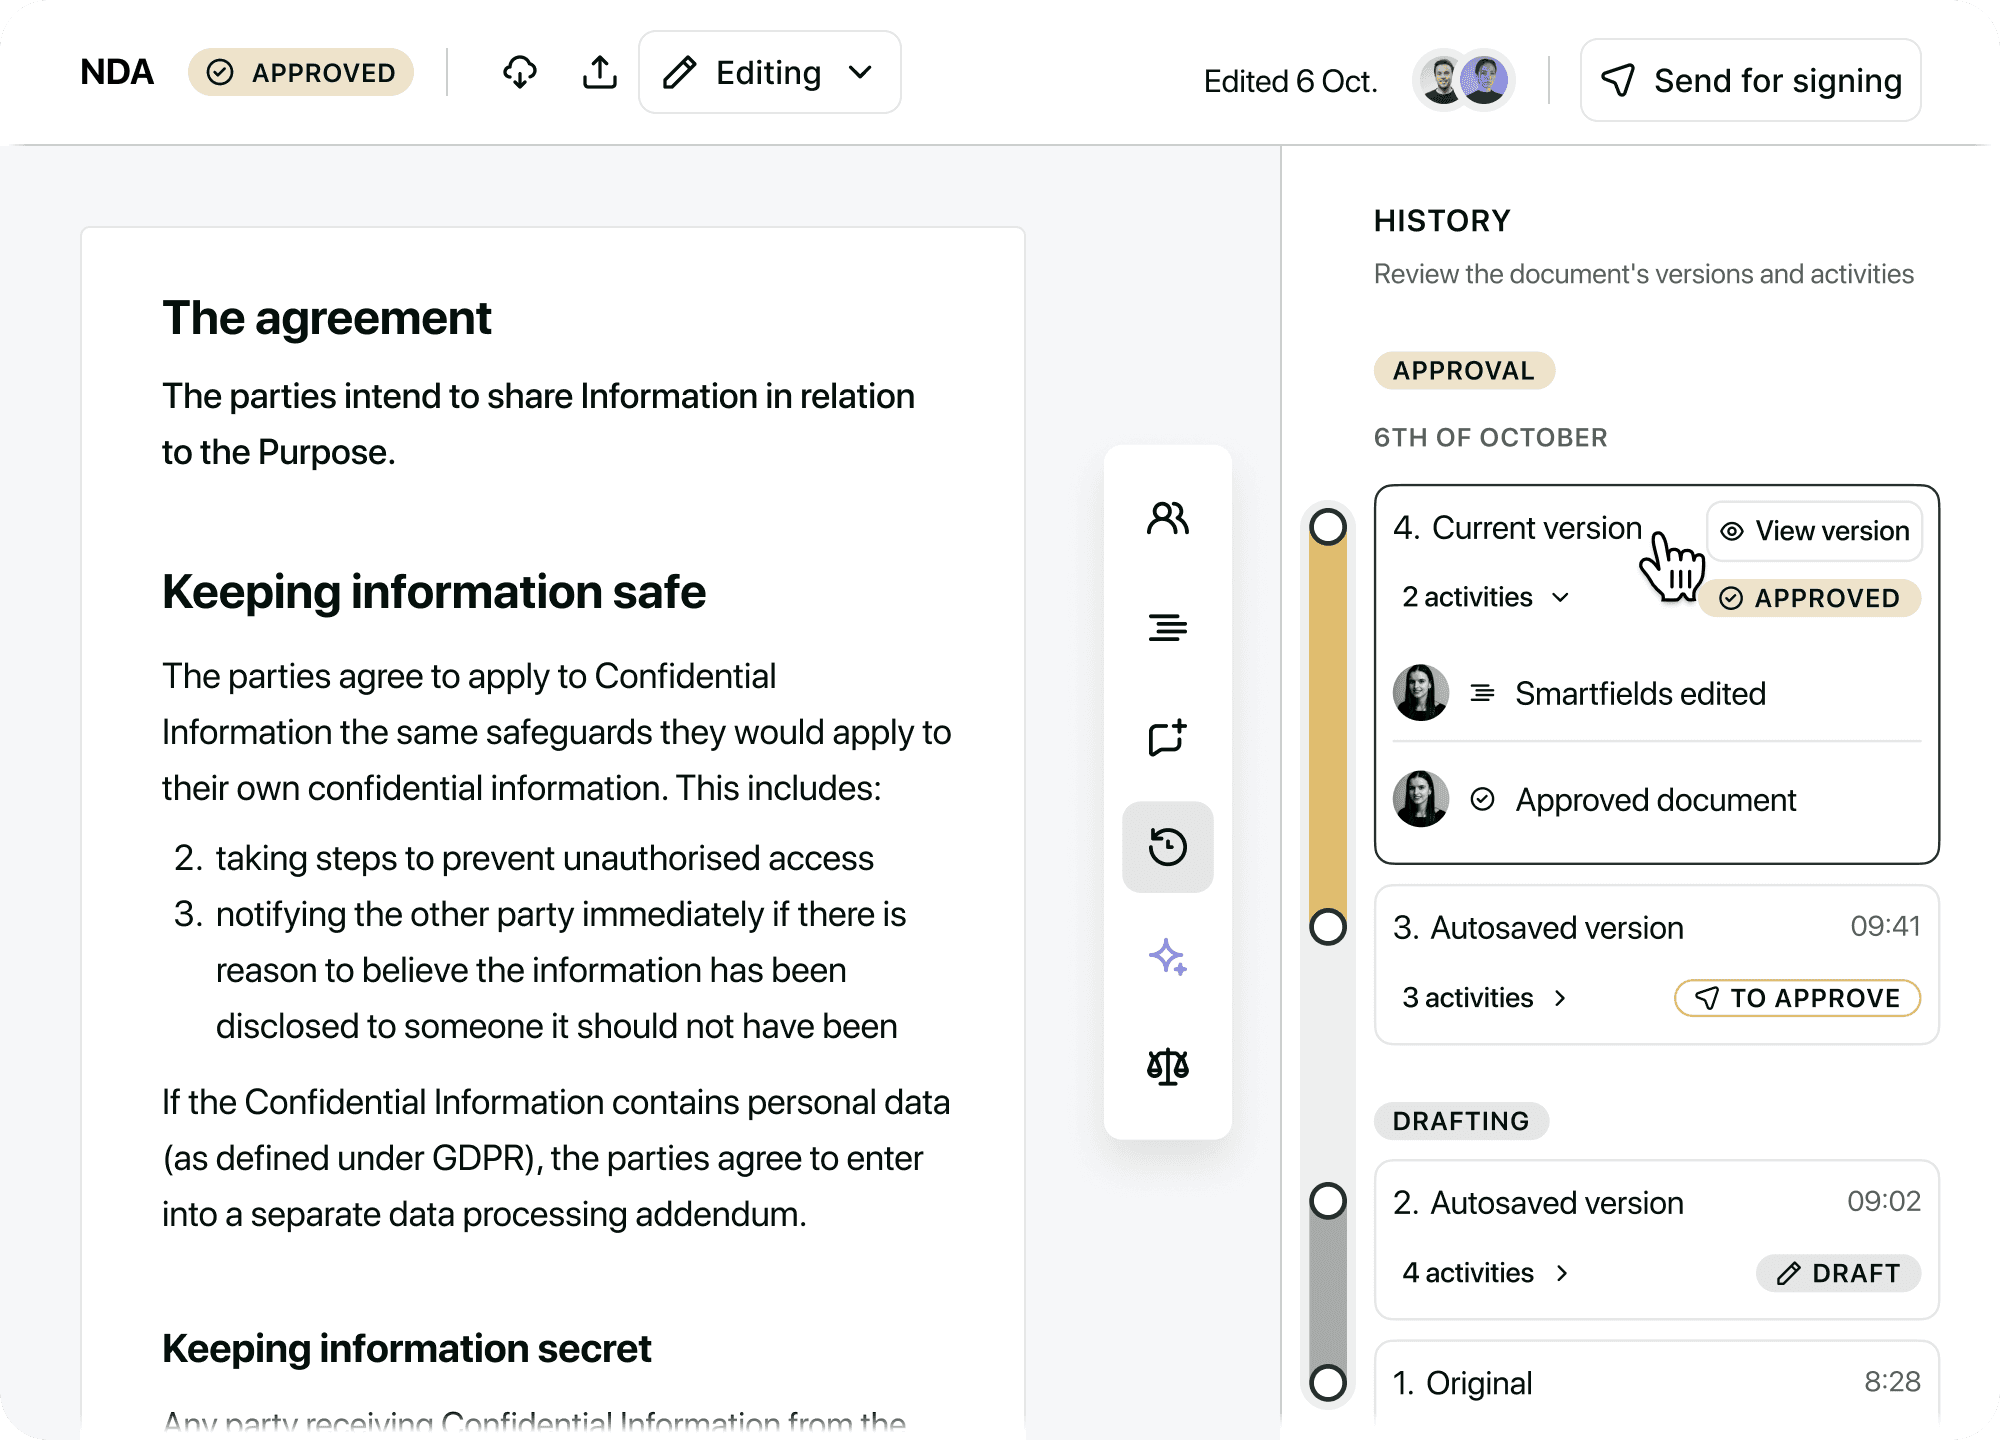Open the AI sparkle assistant icon

point(1167,957)
